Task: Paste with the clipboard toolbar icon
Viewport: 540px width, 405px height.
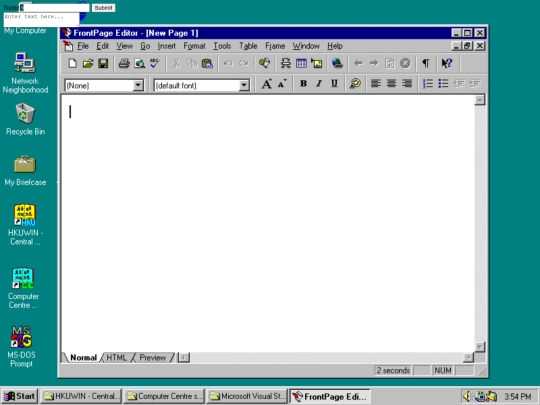Action: pos(207,63)
